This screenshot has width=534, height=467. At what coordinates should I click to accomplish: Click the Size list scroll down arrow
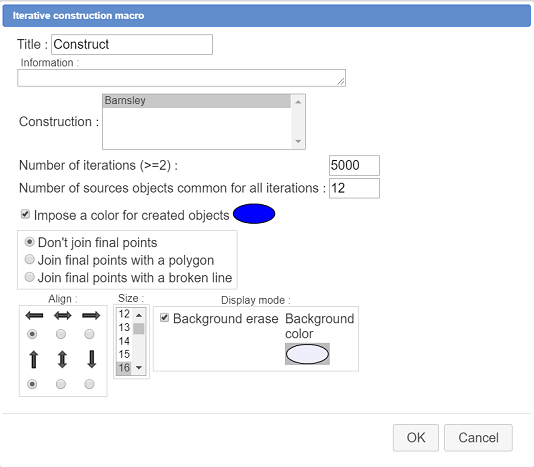[x=139, y=368]
